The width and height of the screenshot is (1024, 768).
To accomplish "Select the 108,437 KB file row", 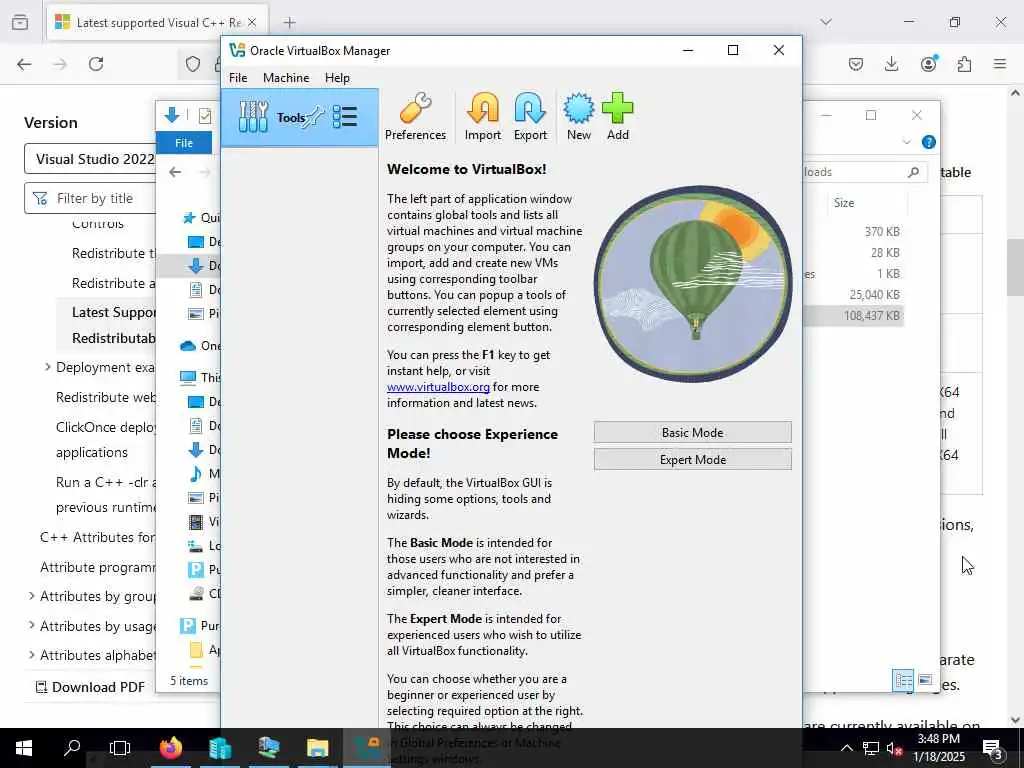I will click(854, 315).
